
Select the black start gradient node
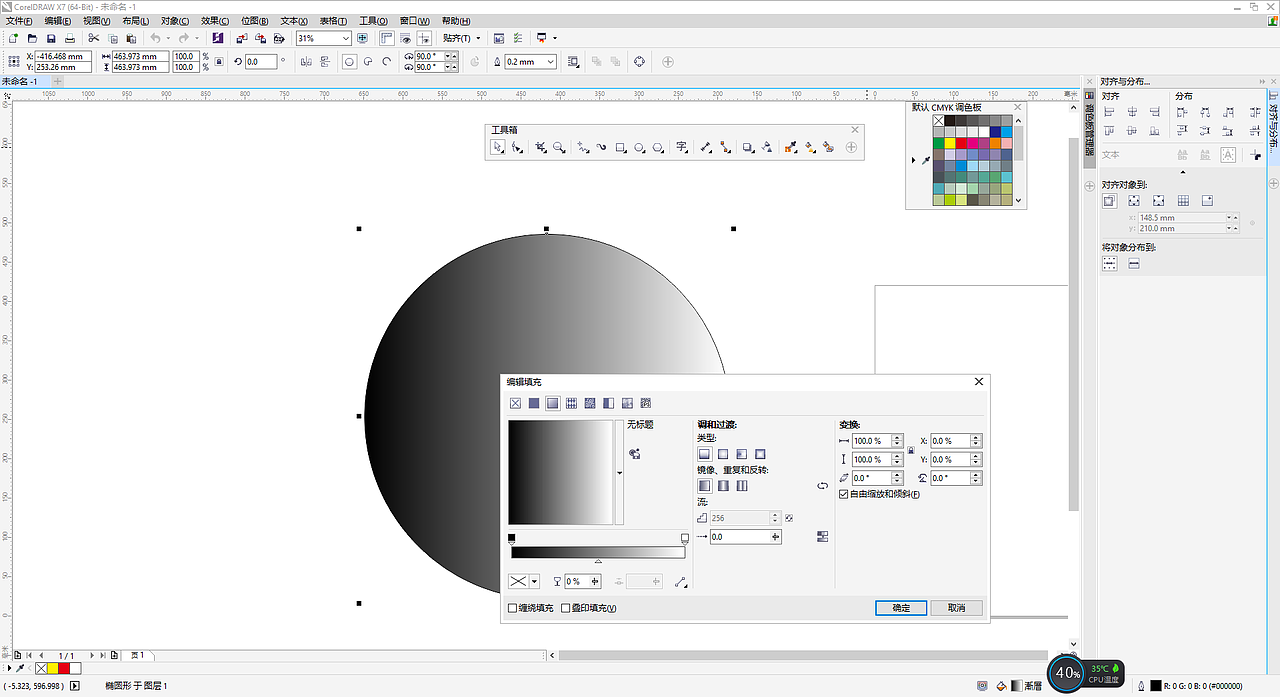pos(512,538)
